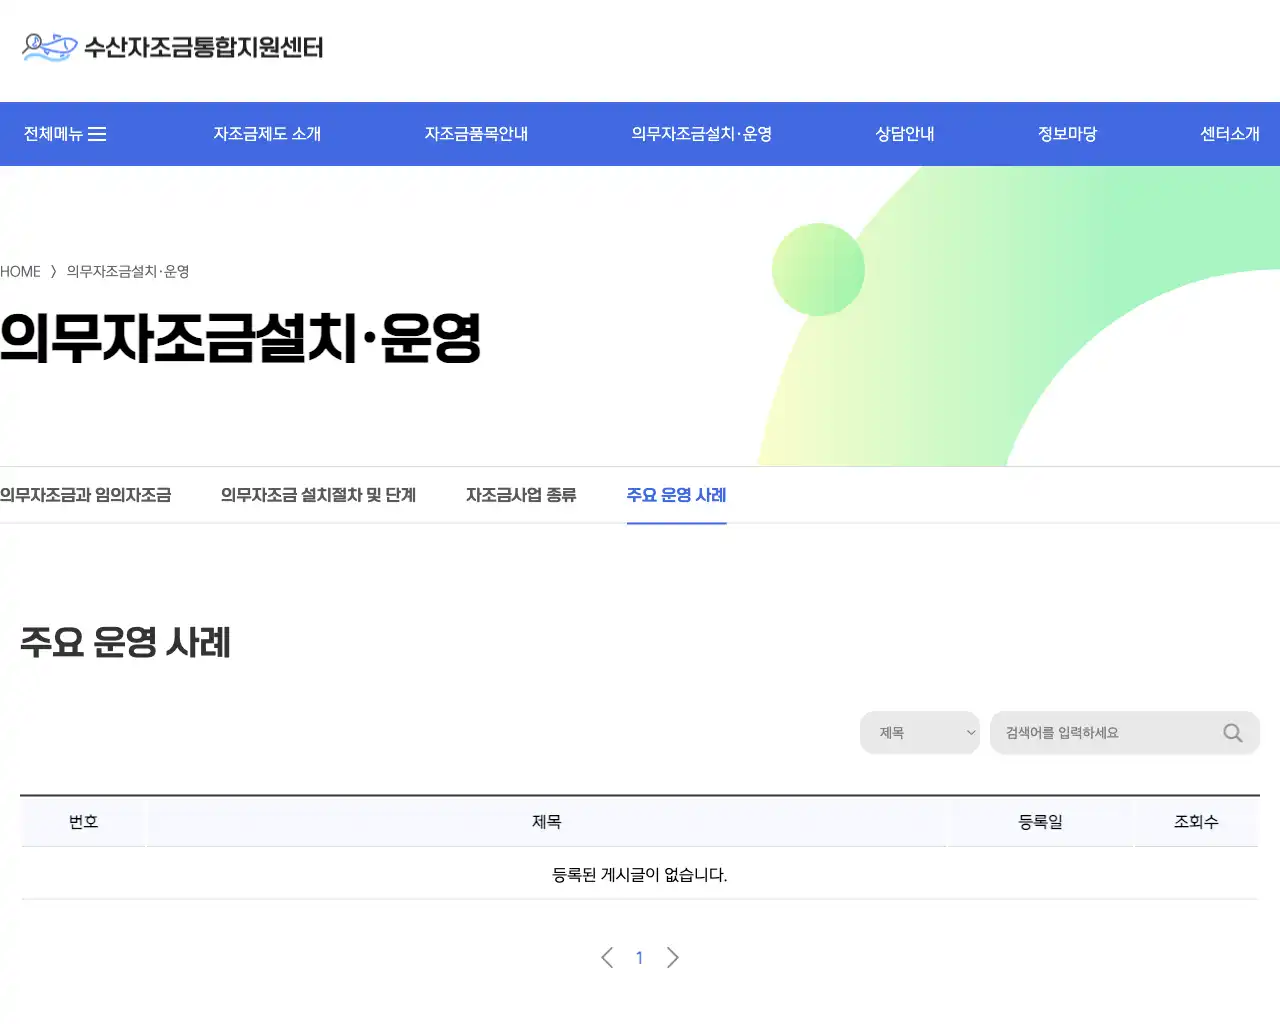Click the magnifying glass search icon
Viewport: 1280px width, 1024px height.
coord(1232,732)
